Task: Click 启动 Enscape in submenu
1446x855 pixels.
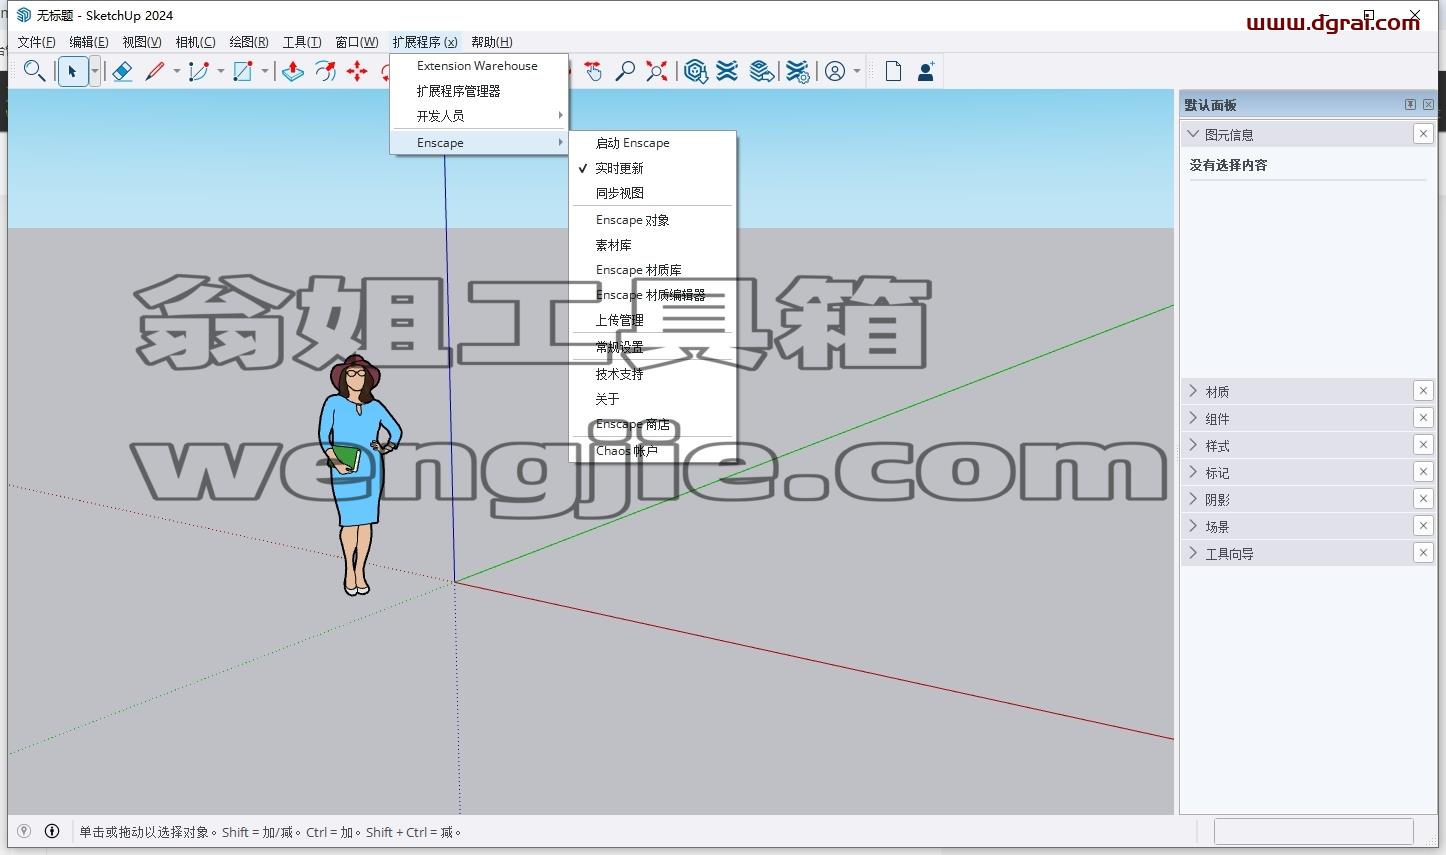Action: coord(652,143)
